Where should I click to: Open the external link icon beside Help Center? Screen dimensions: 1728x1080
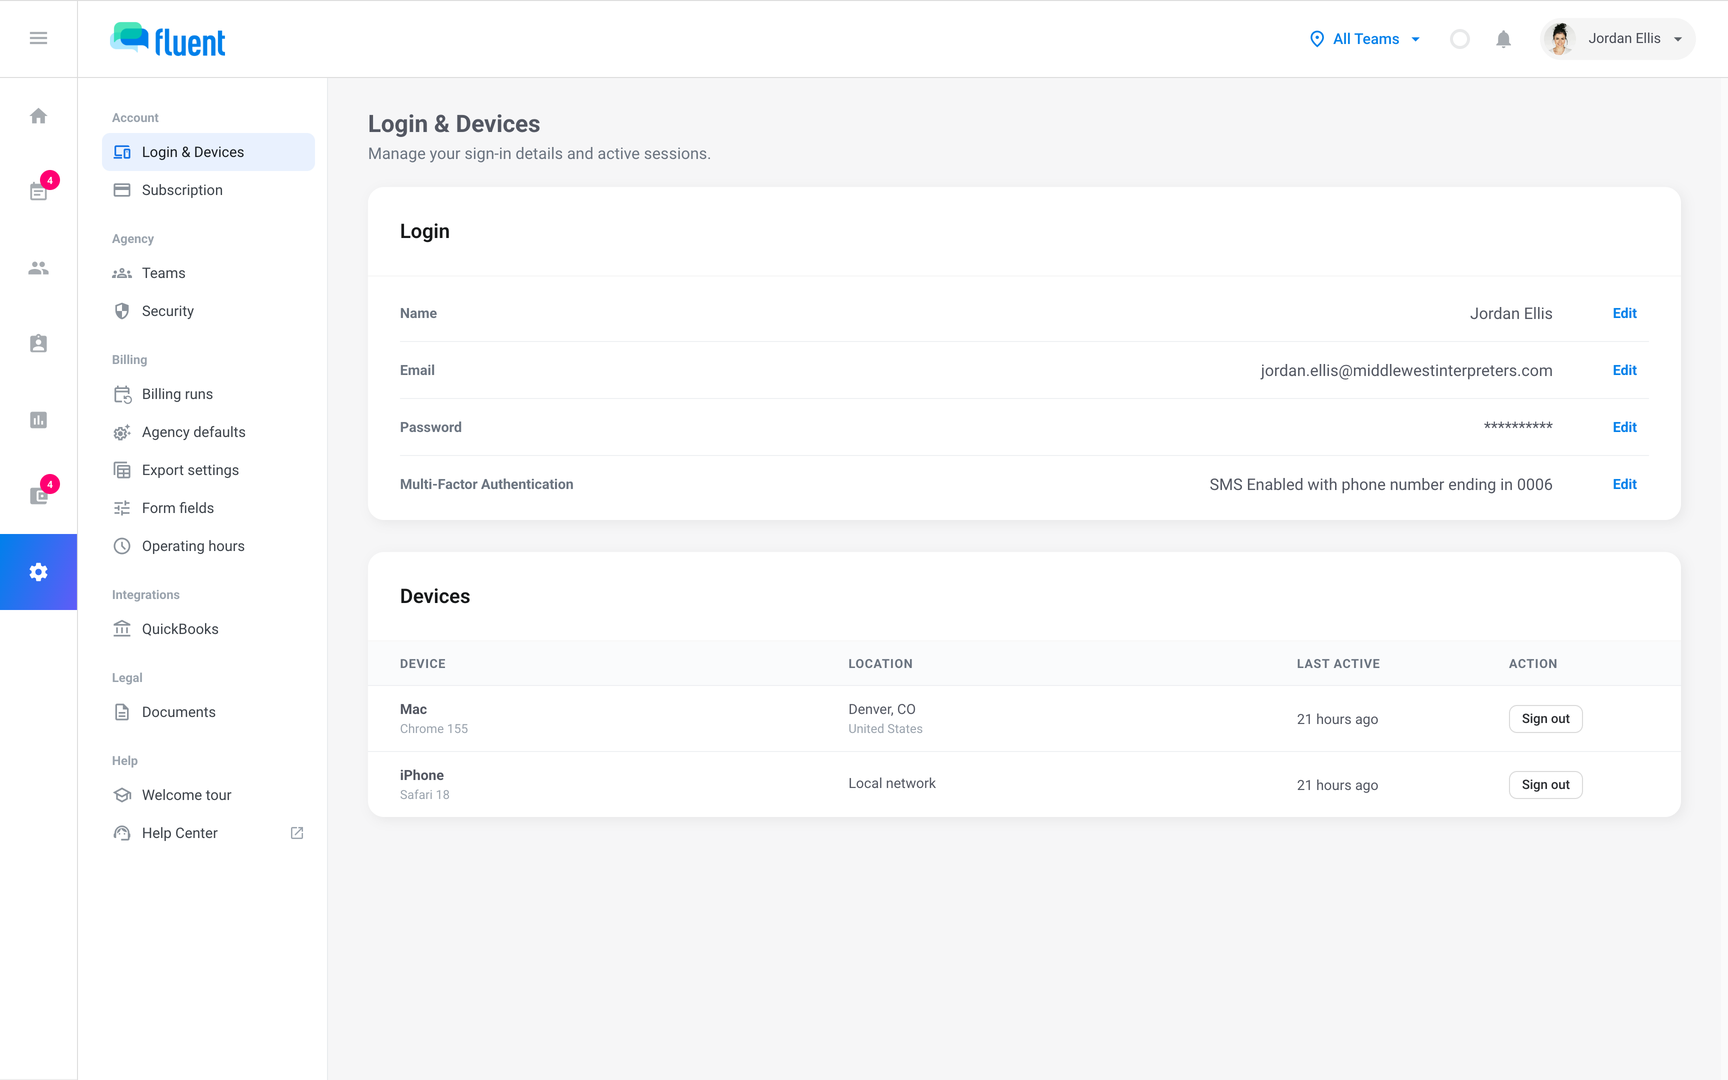(297, 833)
